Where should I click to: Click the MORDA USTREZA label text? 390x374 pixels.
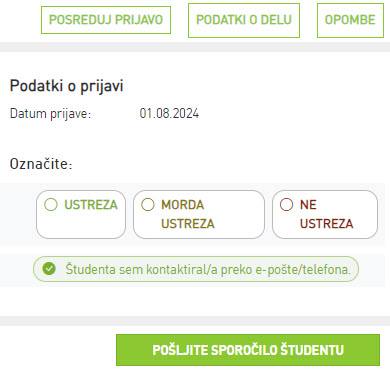point(188,214)
